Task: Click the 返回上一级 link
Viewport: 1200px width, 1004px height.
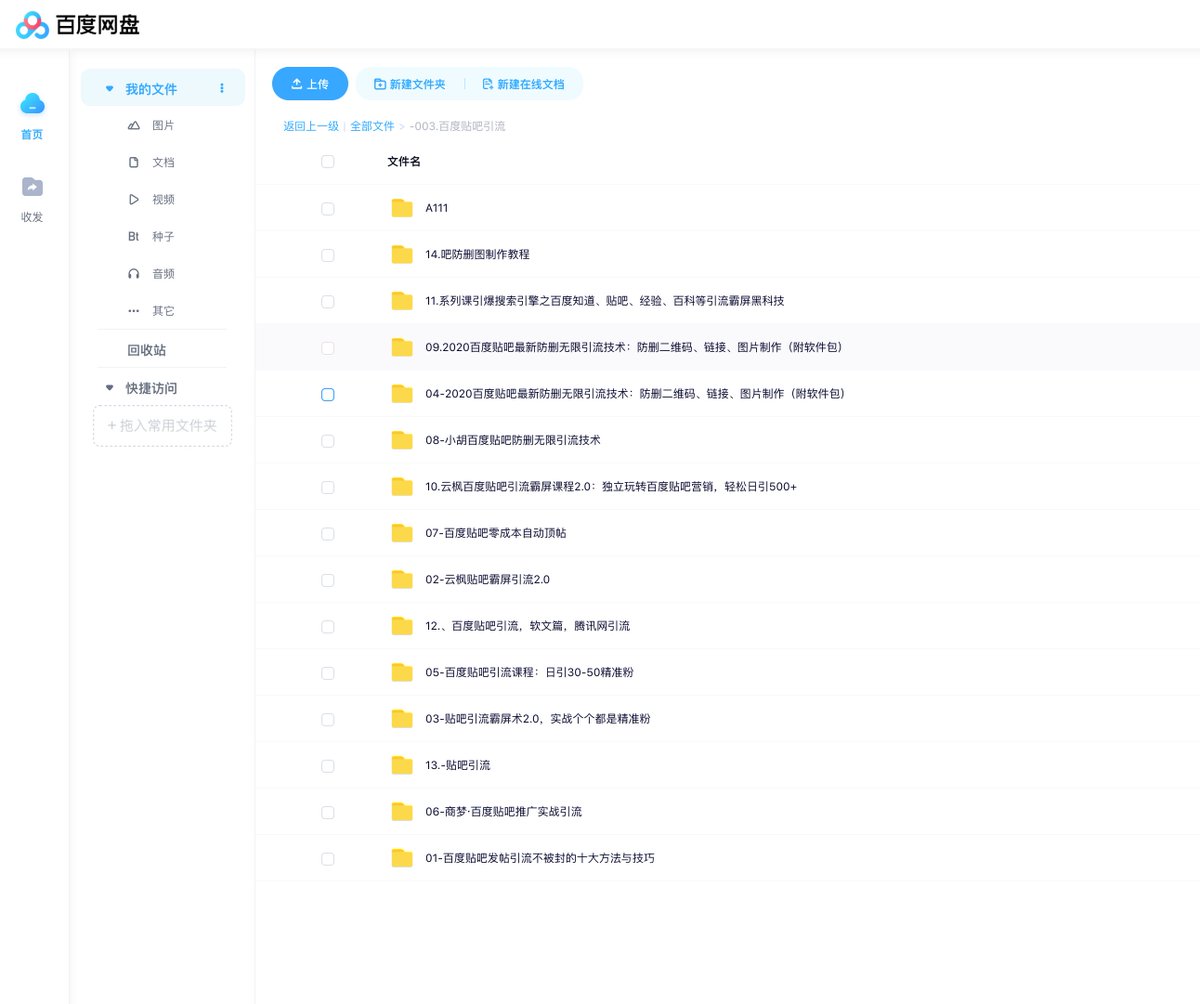Action: (311, 126)
